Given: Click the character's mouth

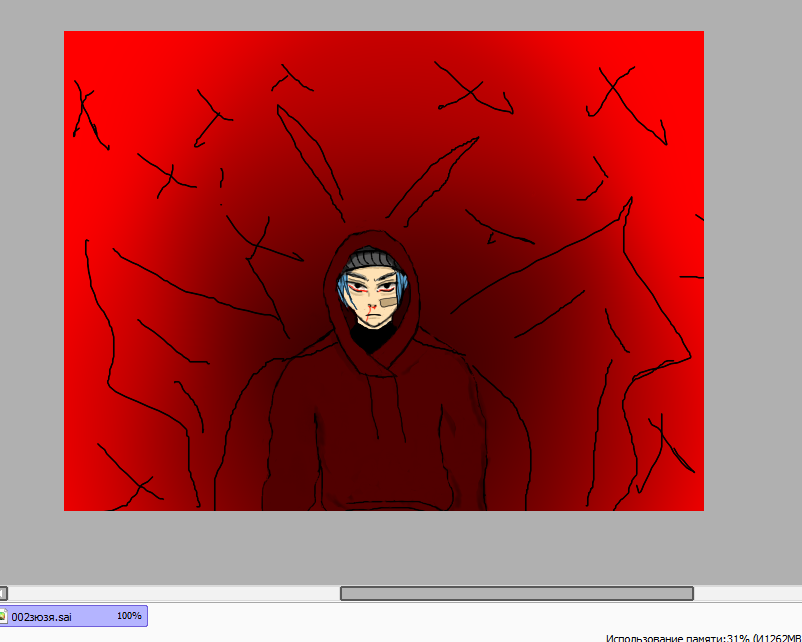Looking at the screenshot, I should 370,318.
